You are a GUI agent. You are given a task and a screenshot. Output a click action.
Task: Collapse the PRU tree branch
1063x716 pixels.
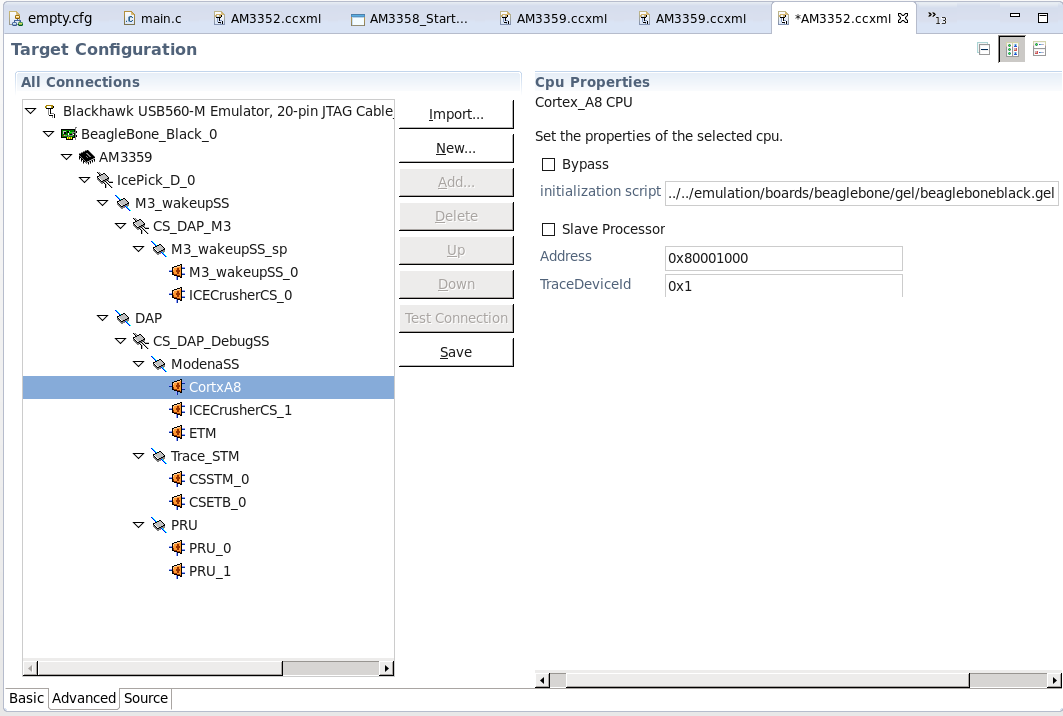click(139, 525)
